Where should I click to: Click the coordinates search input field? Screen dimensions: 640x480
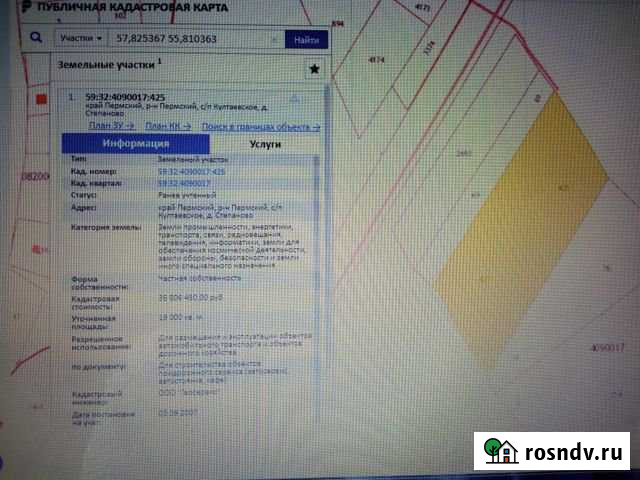click(190, 39)
